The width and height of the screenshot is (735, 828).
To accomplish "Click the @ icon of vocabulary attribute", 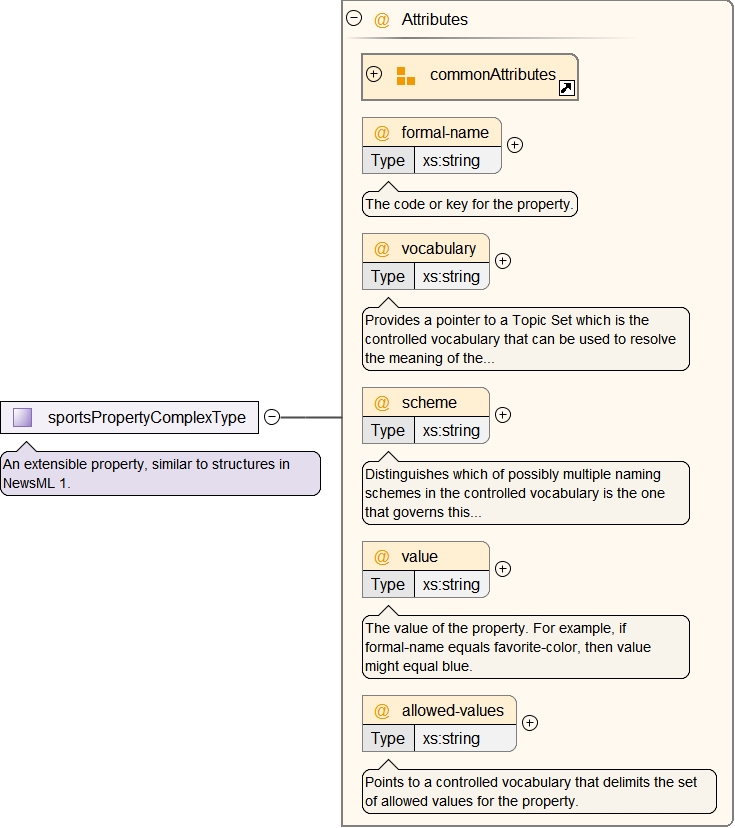I will [382, 249].
